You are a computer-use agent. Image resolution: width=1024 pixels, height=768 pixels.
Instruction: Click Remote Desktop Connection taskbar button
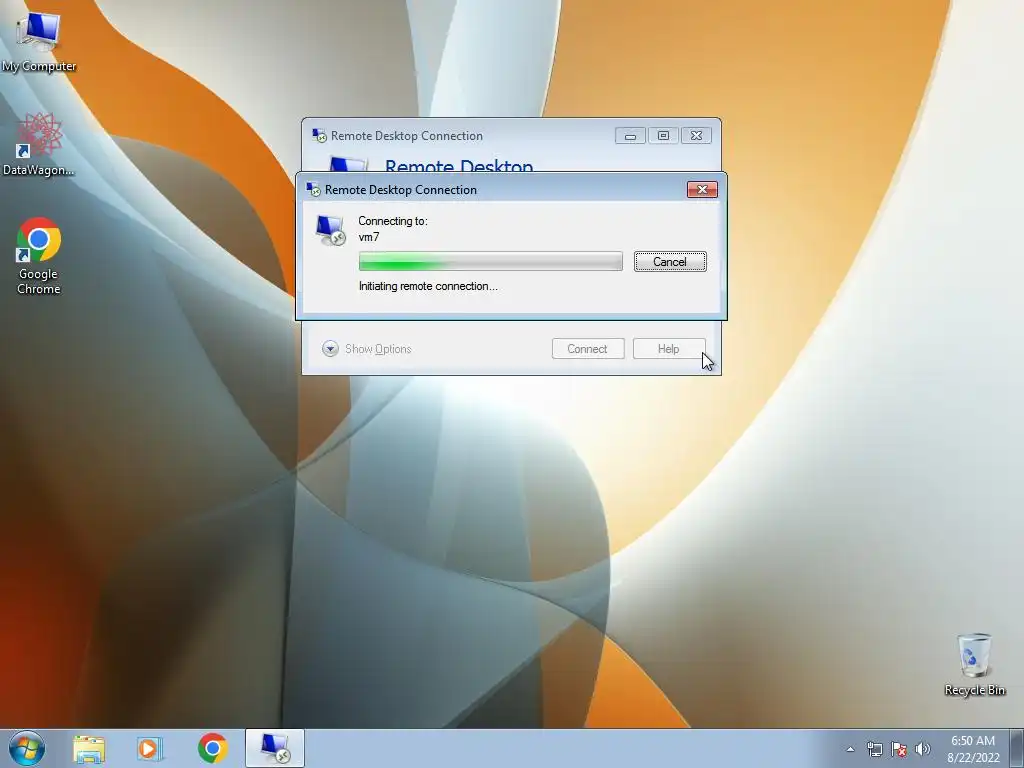[275, 748]
